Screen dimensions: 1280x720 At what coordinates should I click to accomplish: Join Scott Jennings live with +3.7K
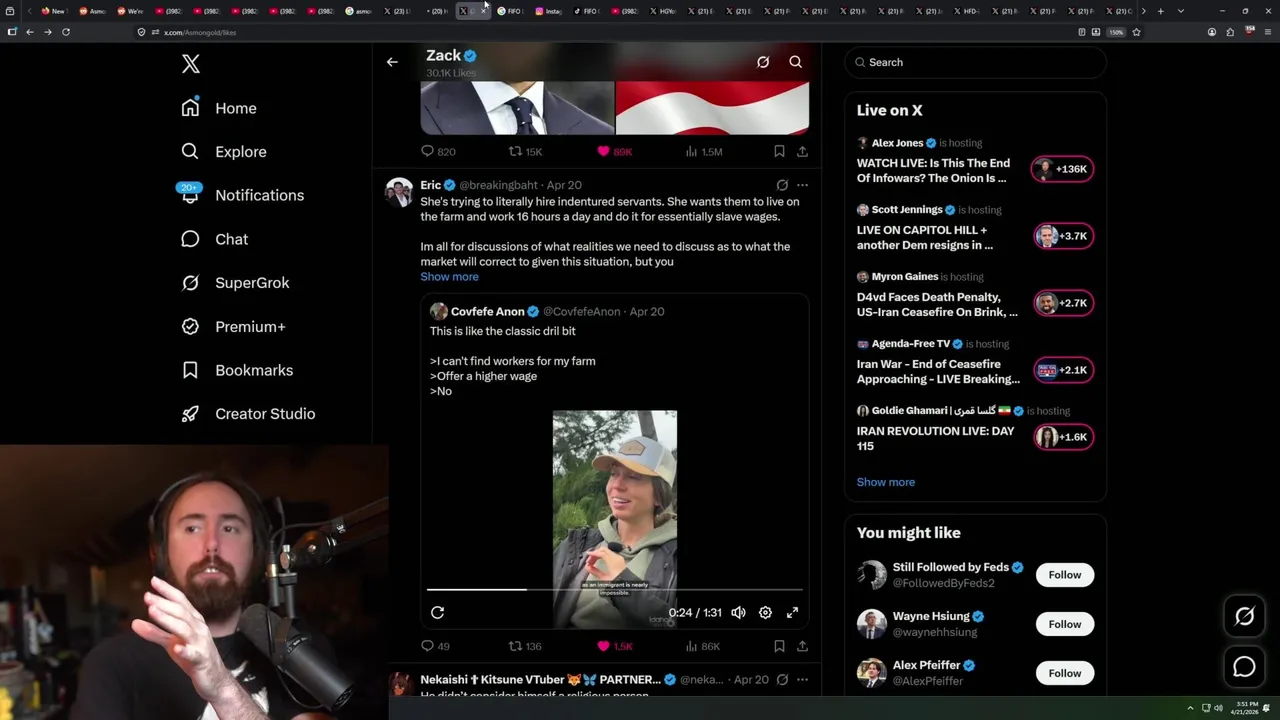pos(1062,236)
